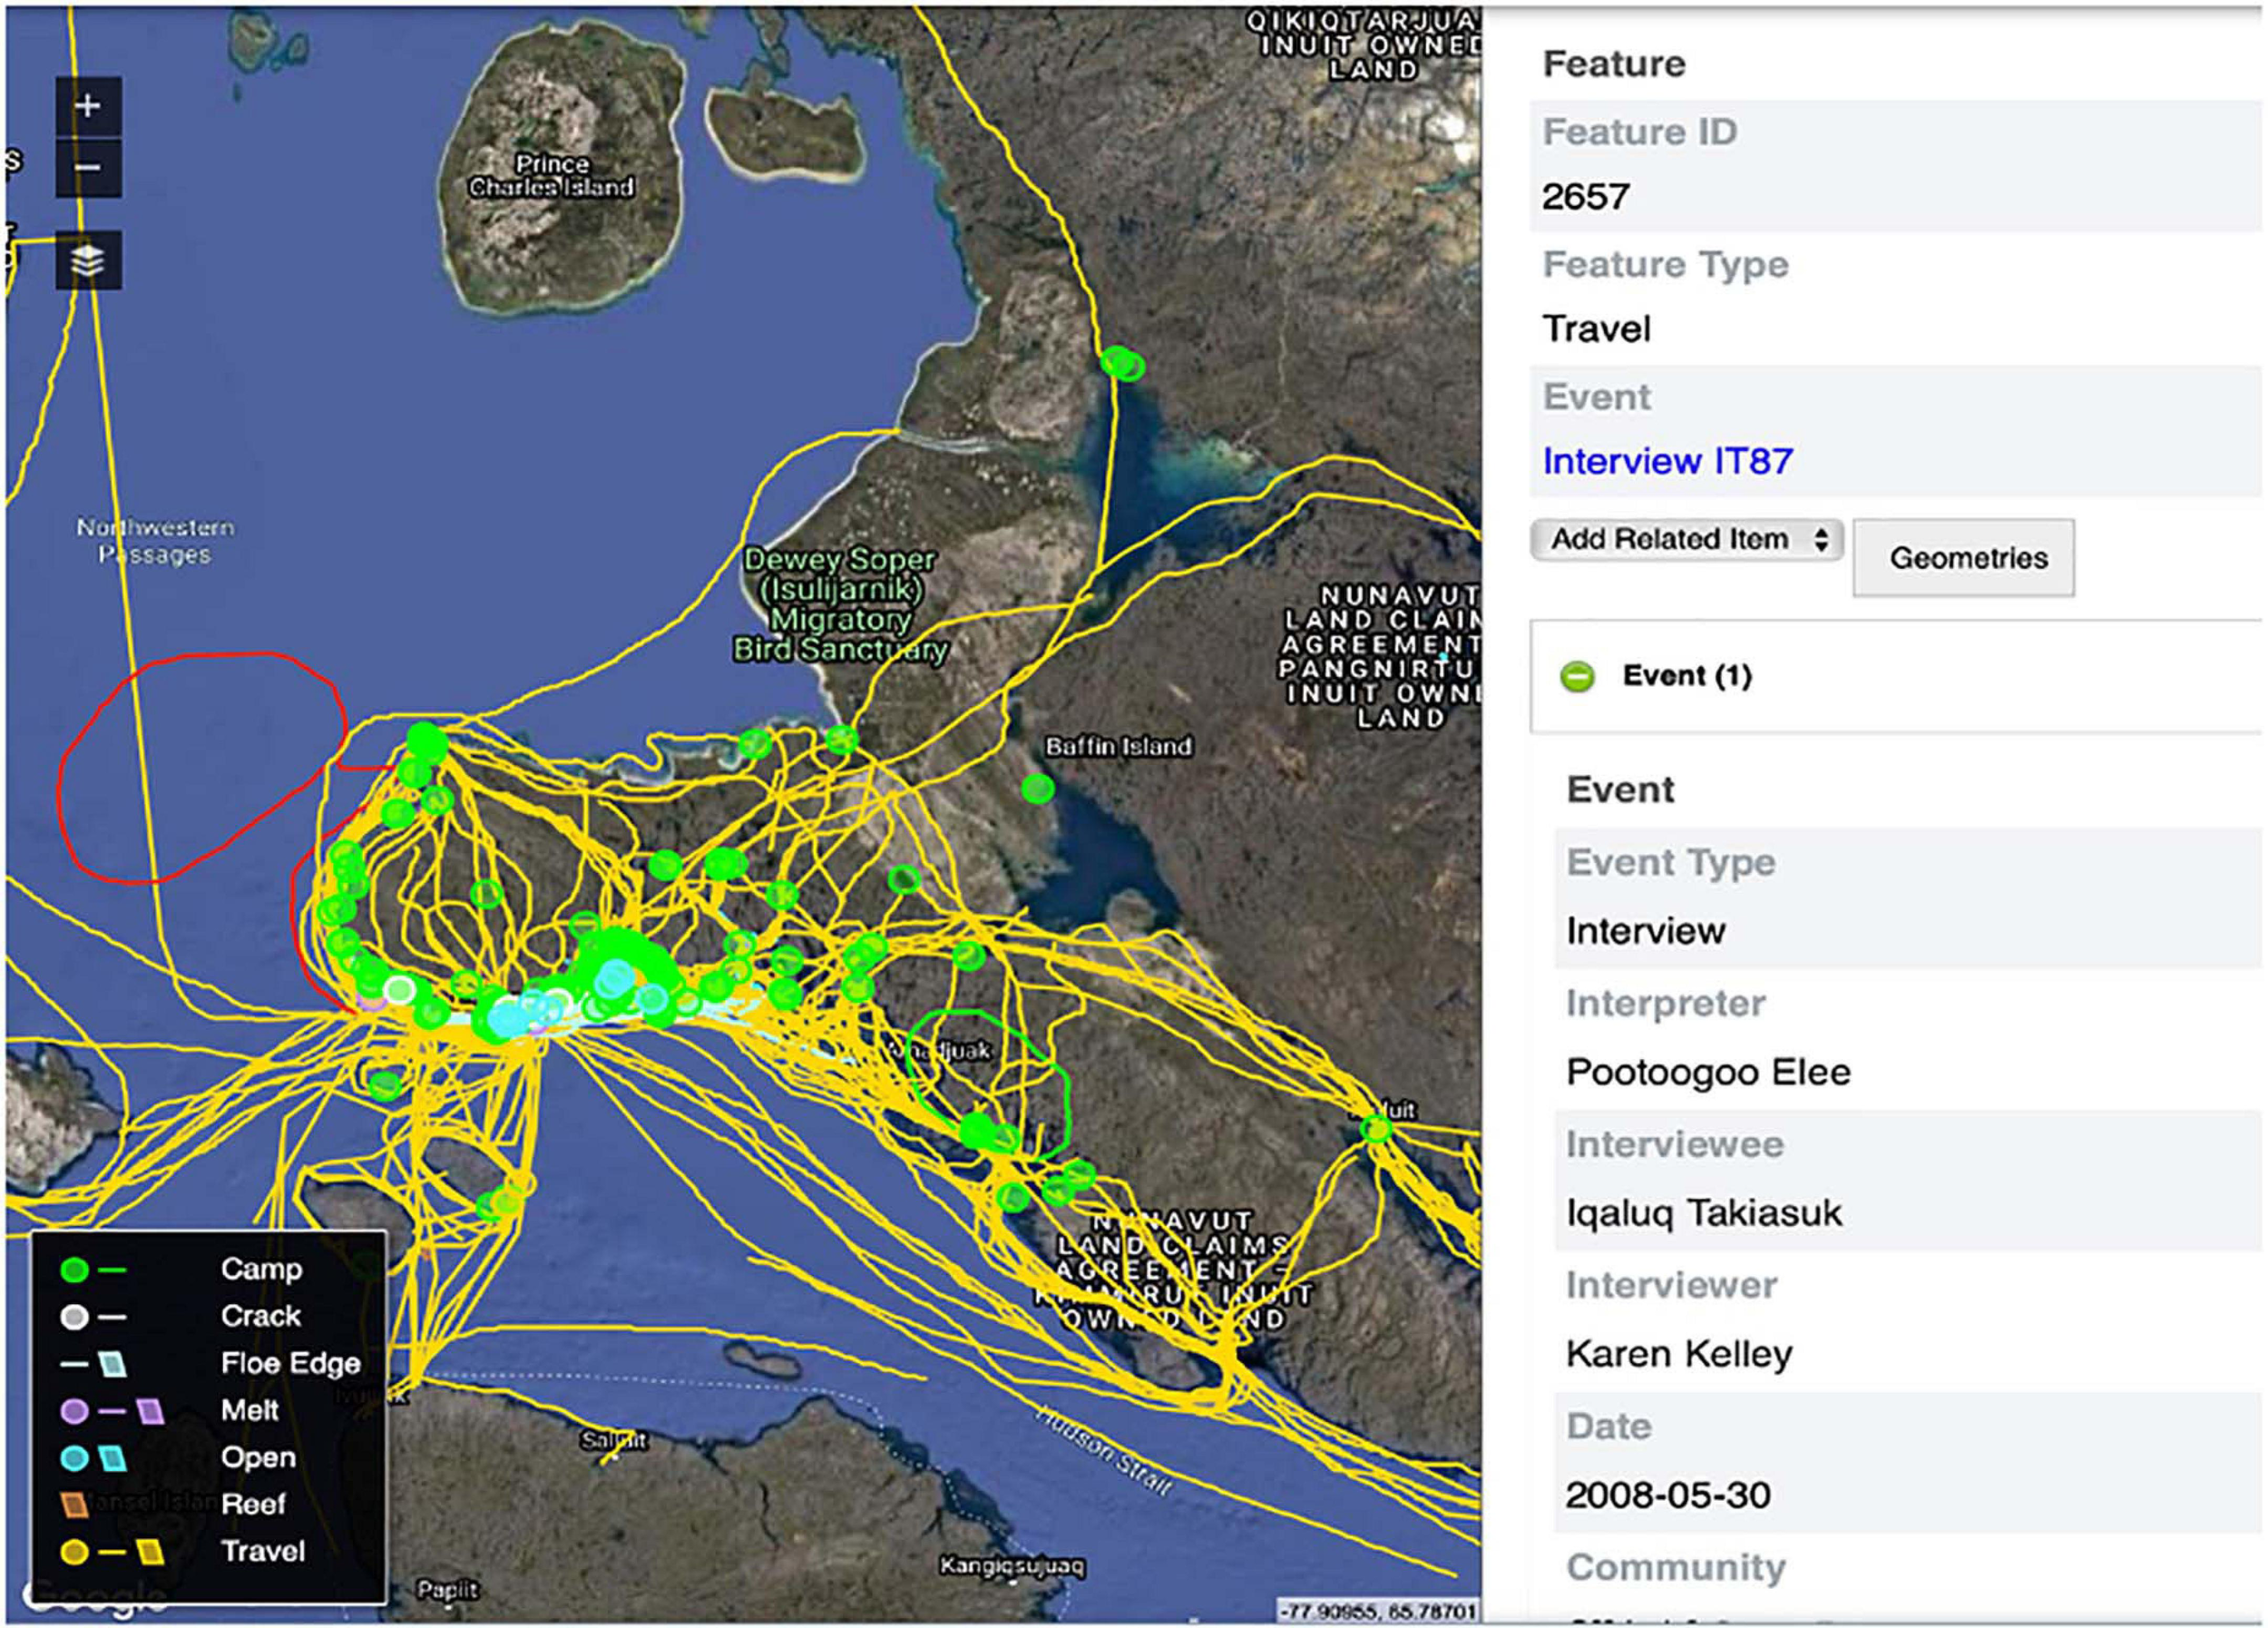Click the Prince Charles Island map label
Image resolution: width=2268 pixels, height=1628 pixels.
(x=551, y=176)
